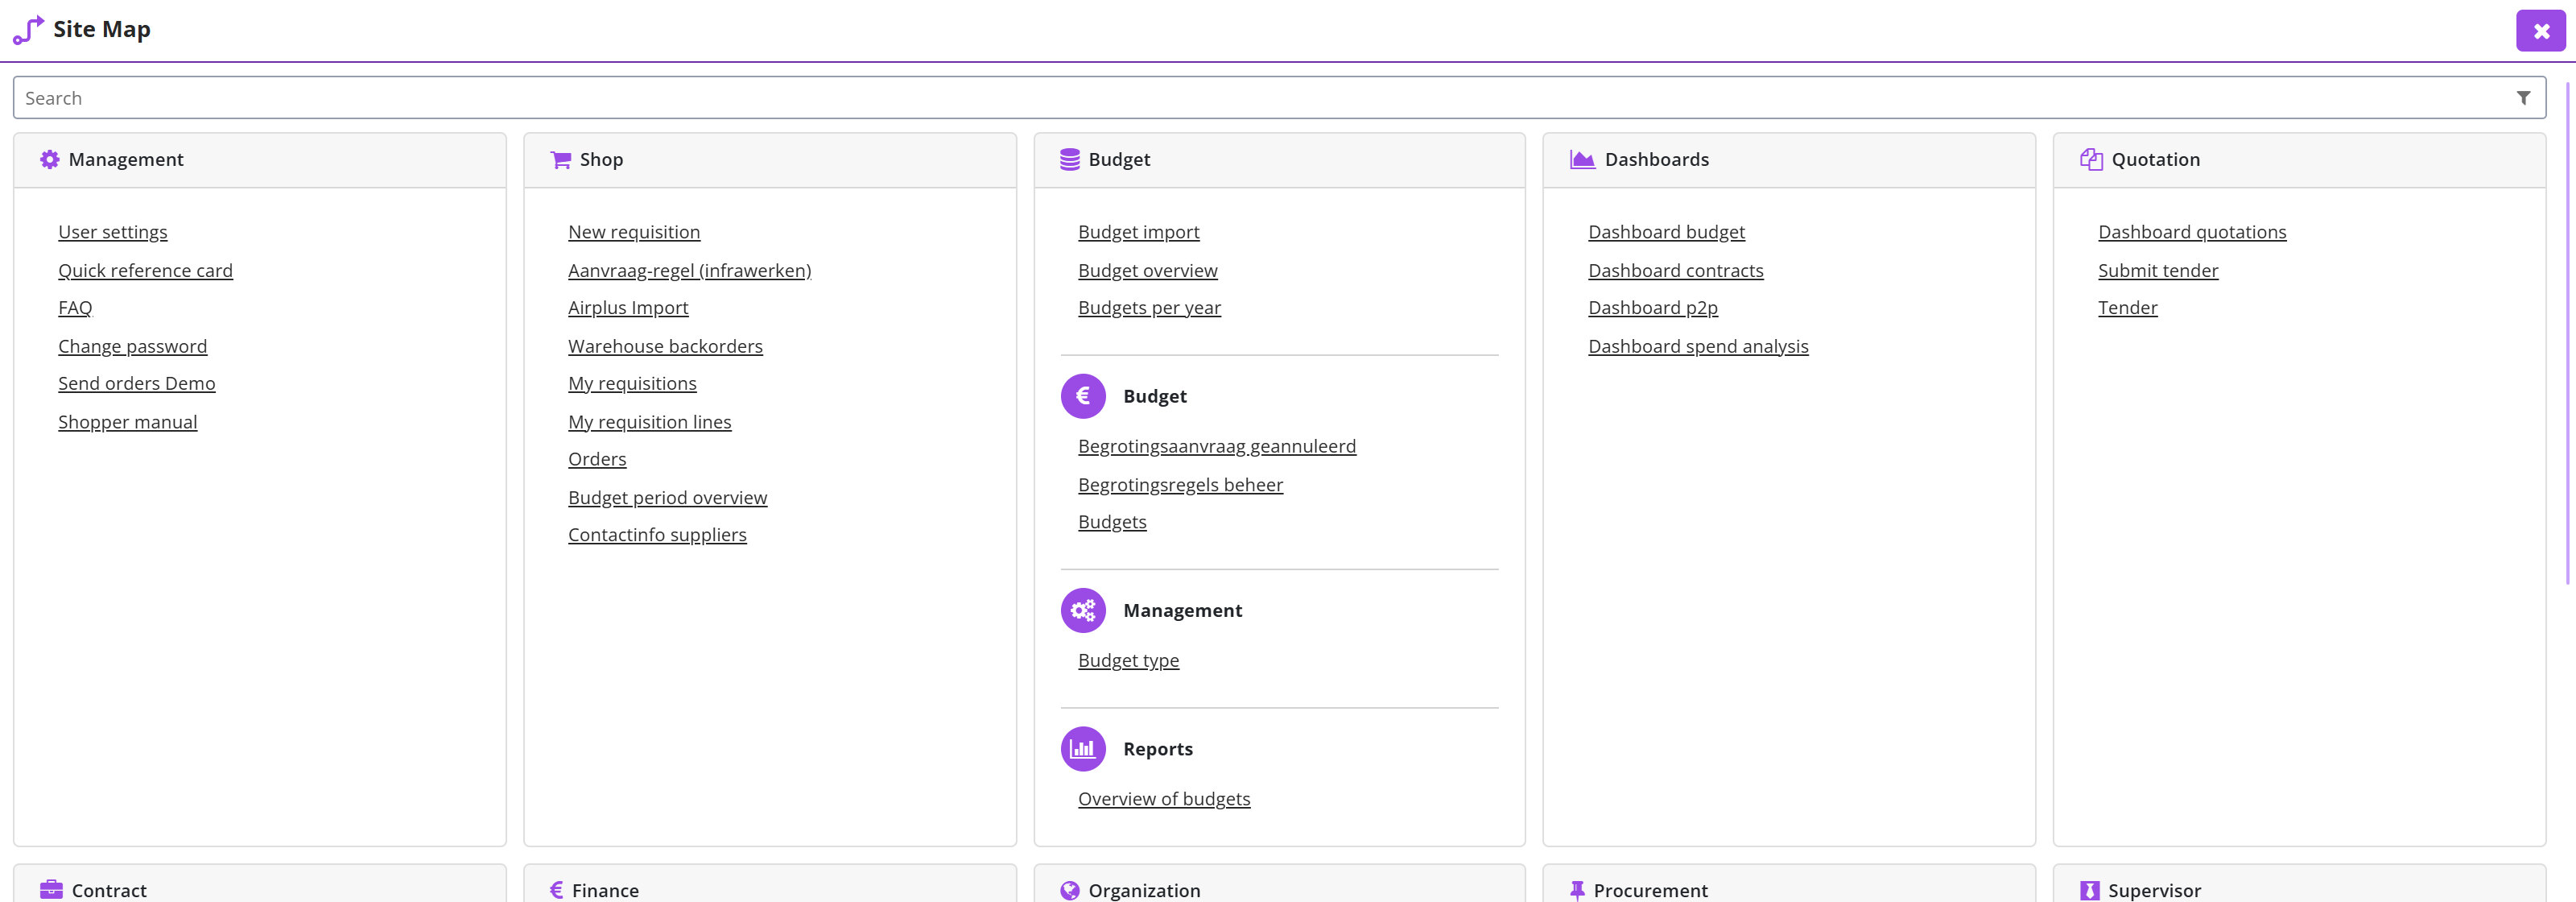
Task: Open User settings link
Action: tap(113, 232)
